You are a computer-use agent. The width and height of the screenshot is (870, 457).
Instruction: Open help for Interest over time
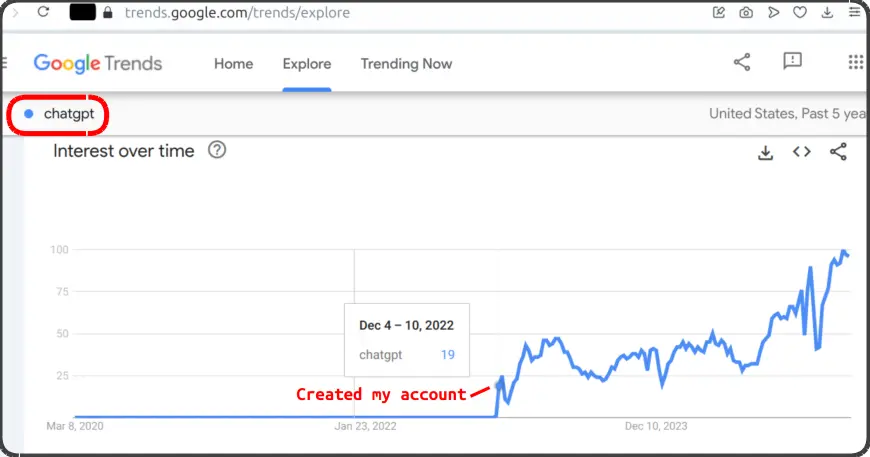point(216,151)
